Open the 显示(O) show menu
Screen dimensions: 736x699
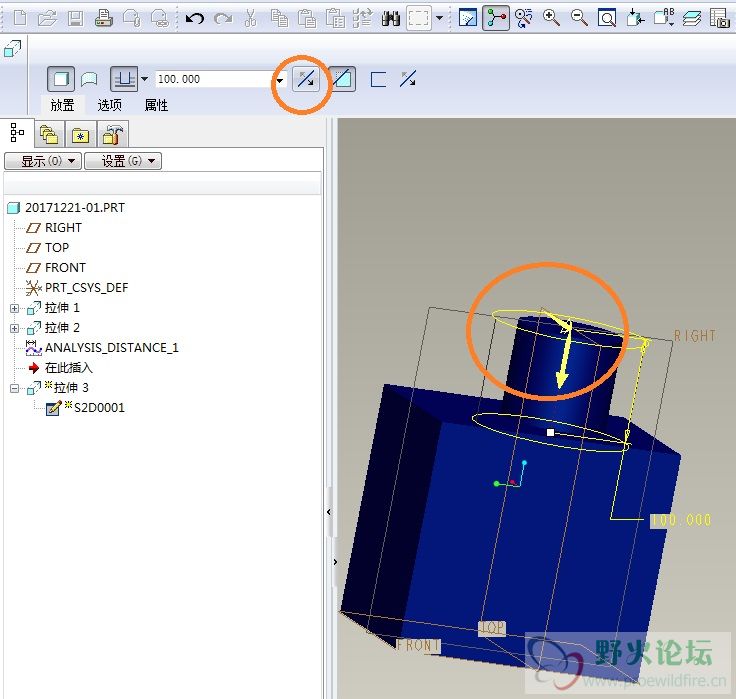[43, 161]
